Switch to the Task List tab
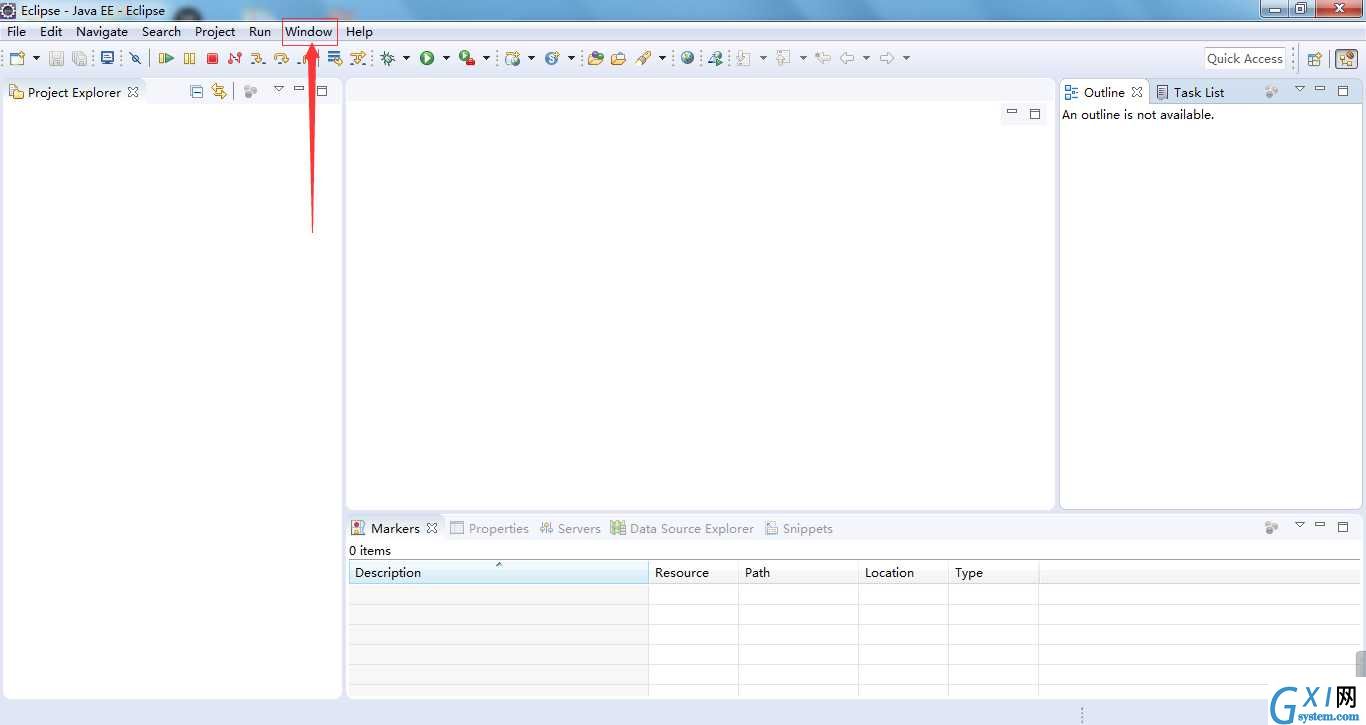1366x725 pixels. (1190, 92)
